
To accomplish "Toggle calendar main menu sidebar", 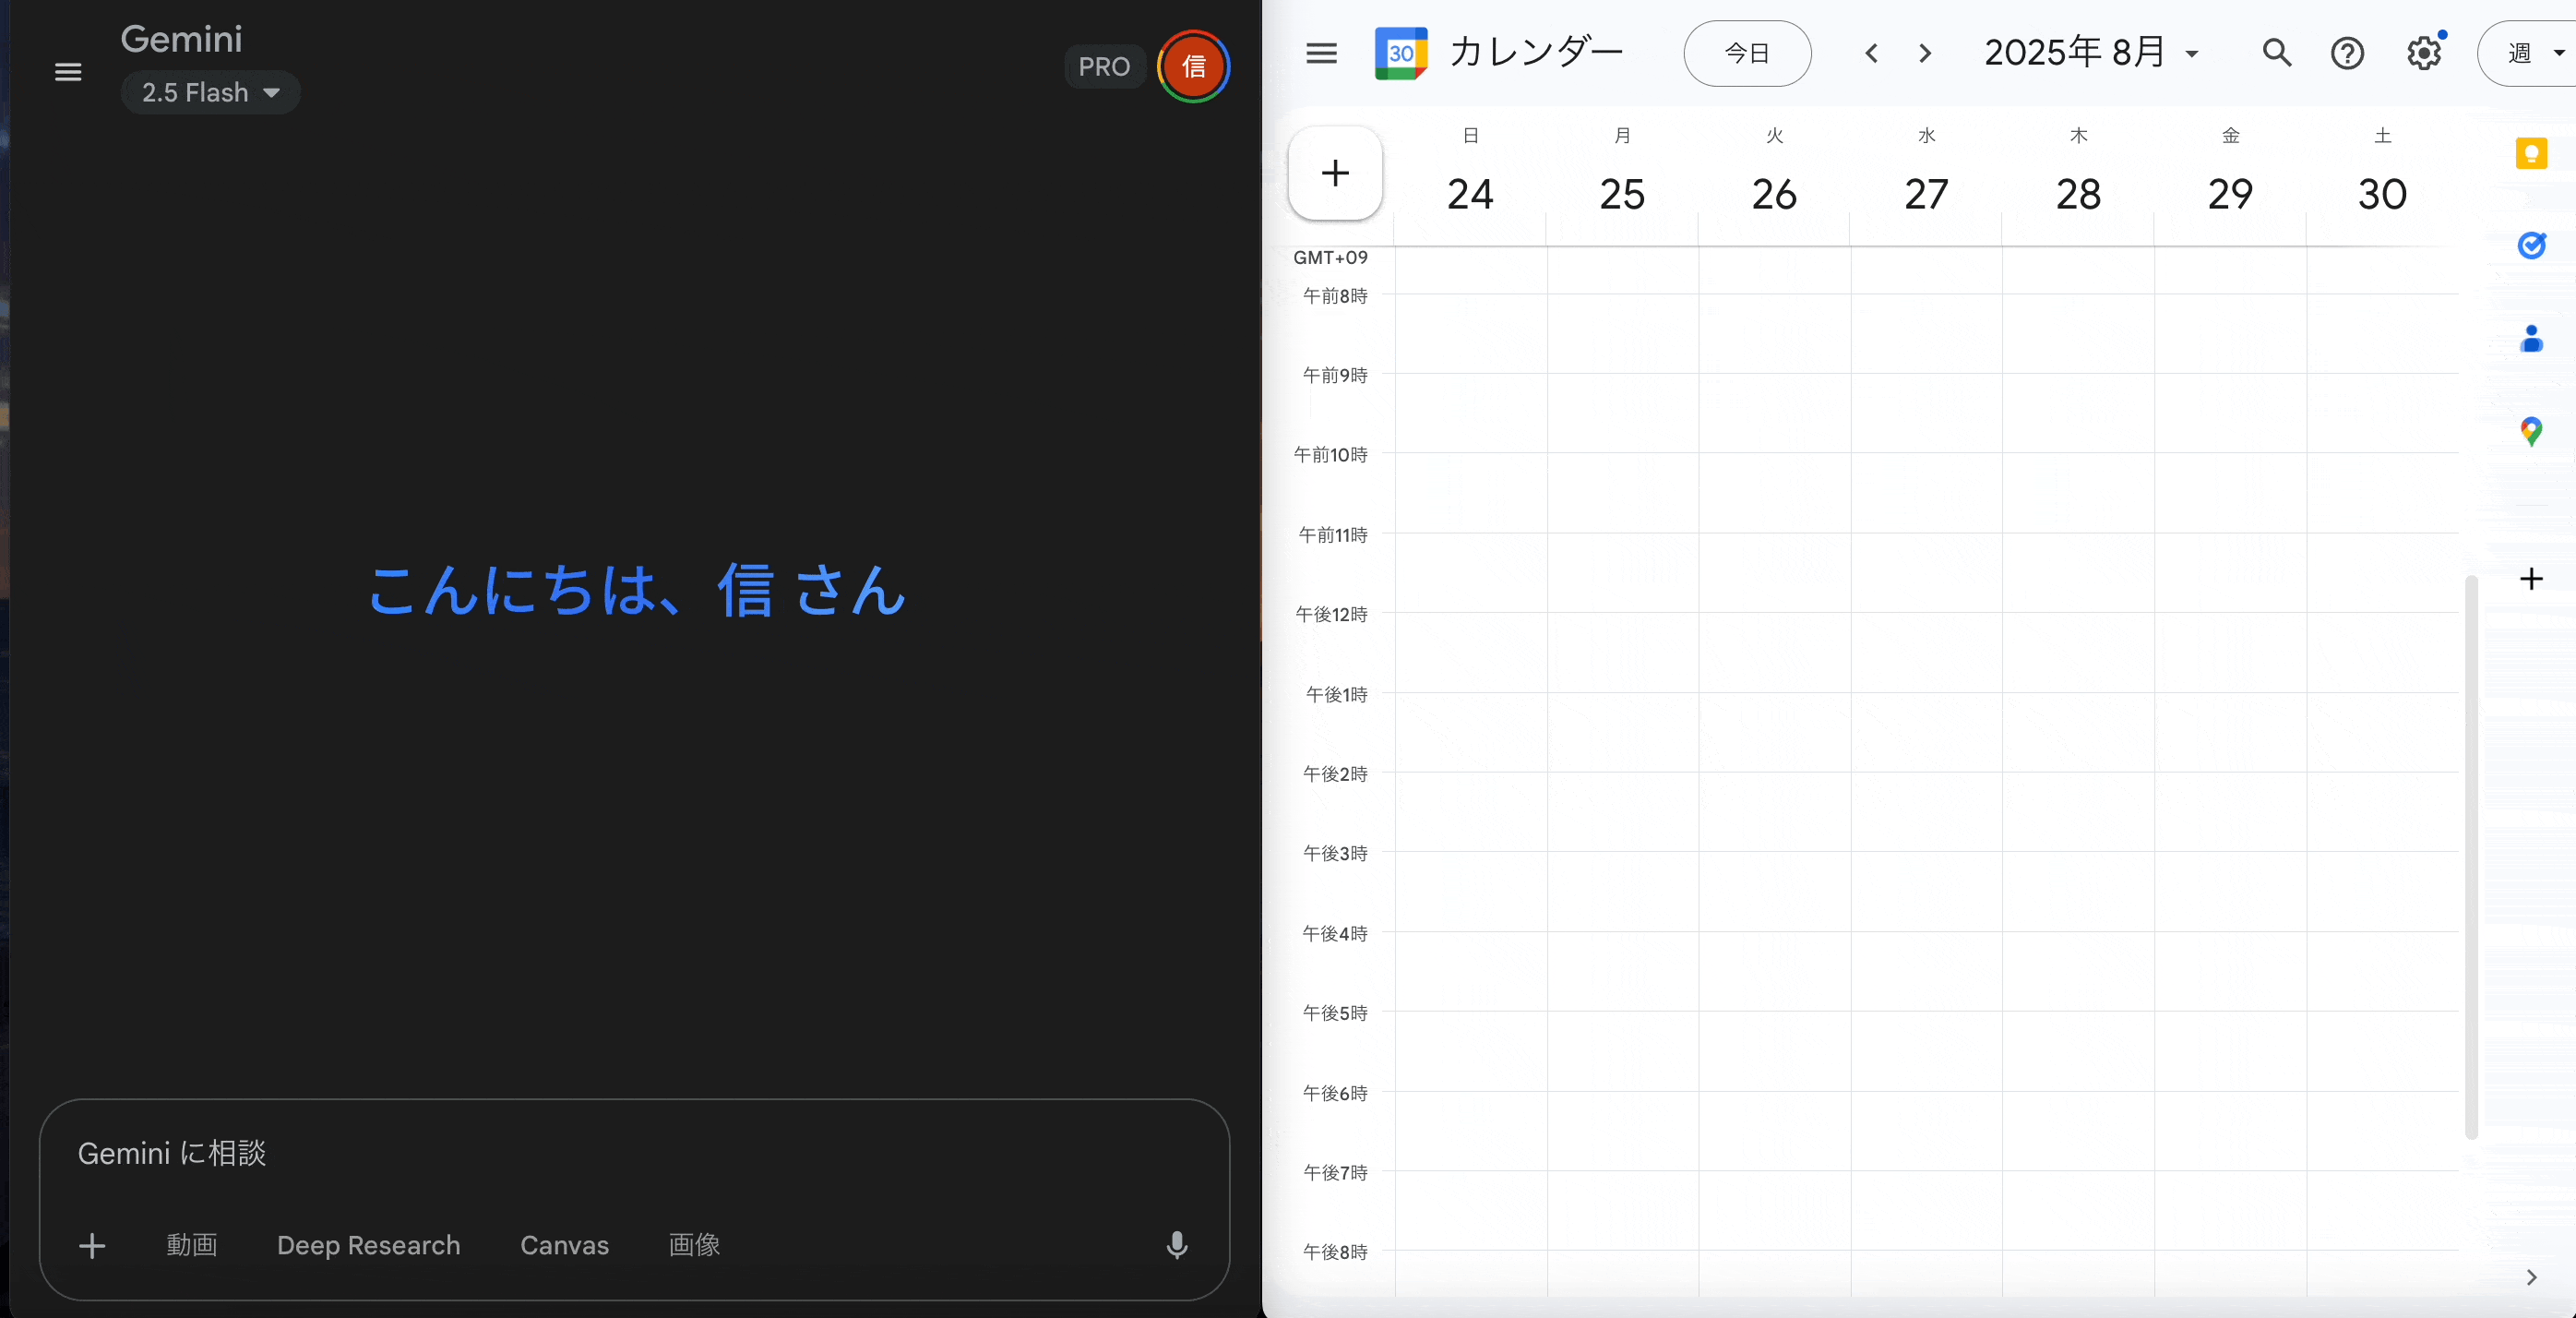I will tap(1321, 53).
